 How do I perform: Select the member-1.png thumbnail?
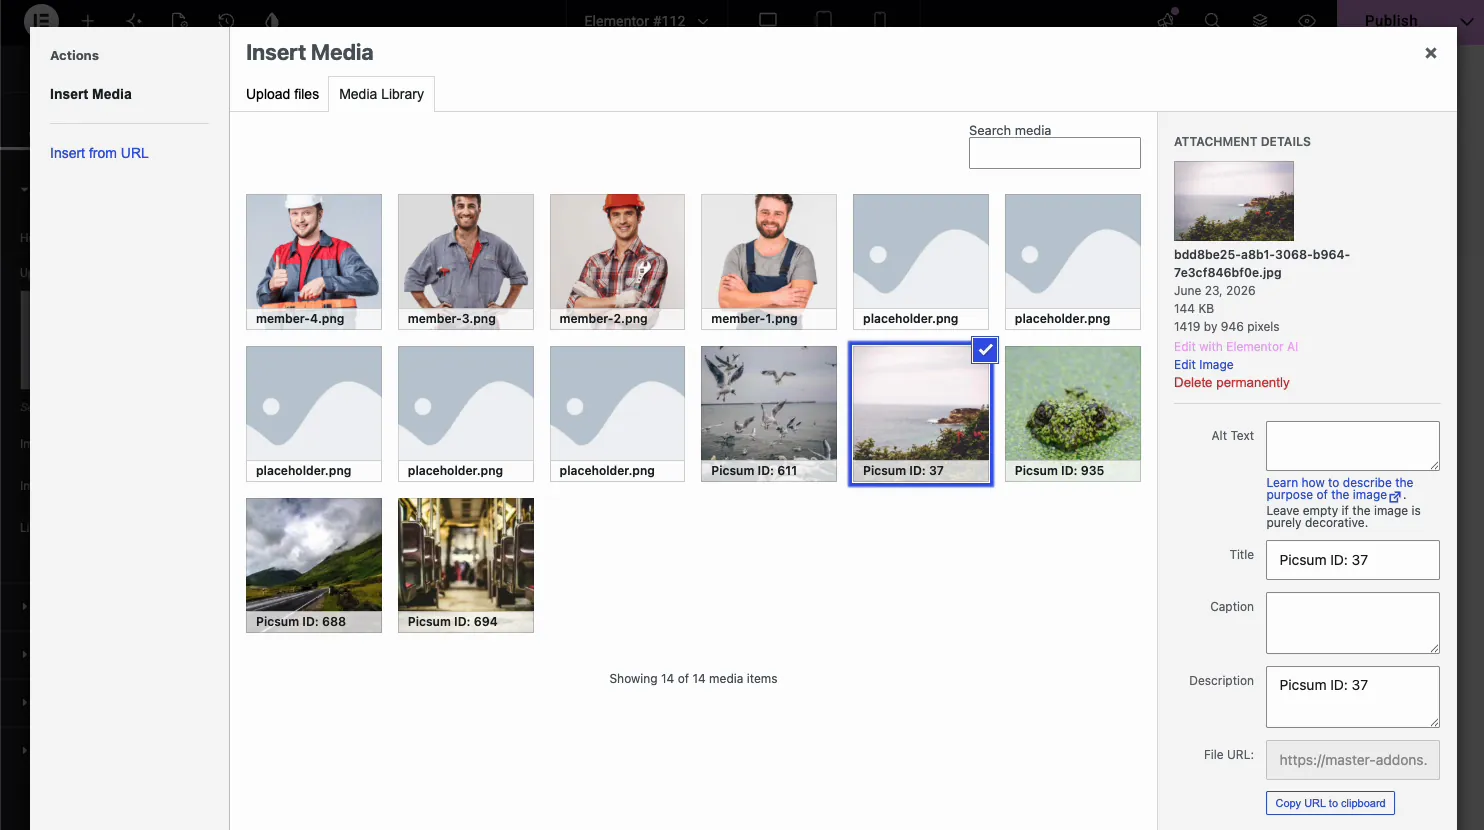click(x=769, y=262)
